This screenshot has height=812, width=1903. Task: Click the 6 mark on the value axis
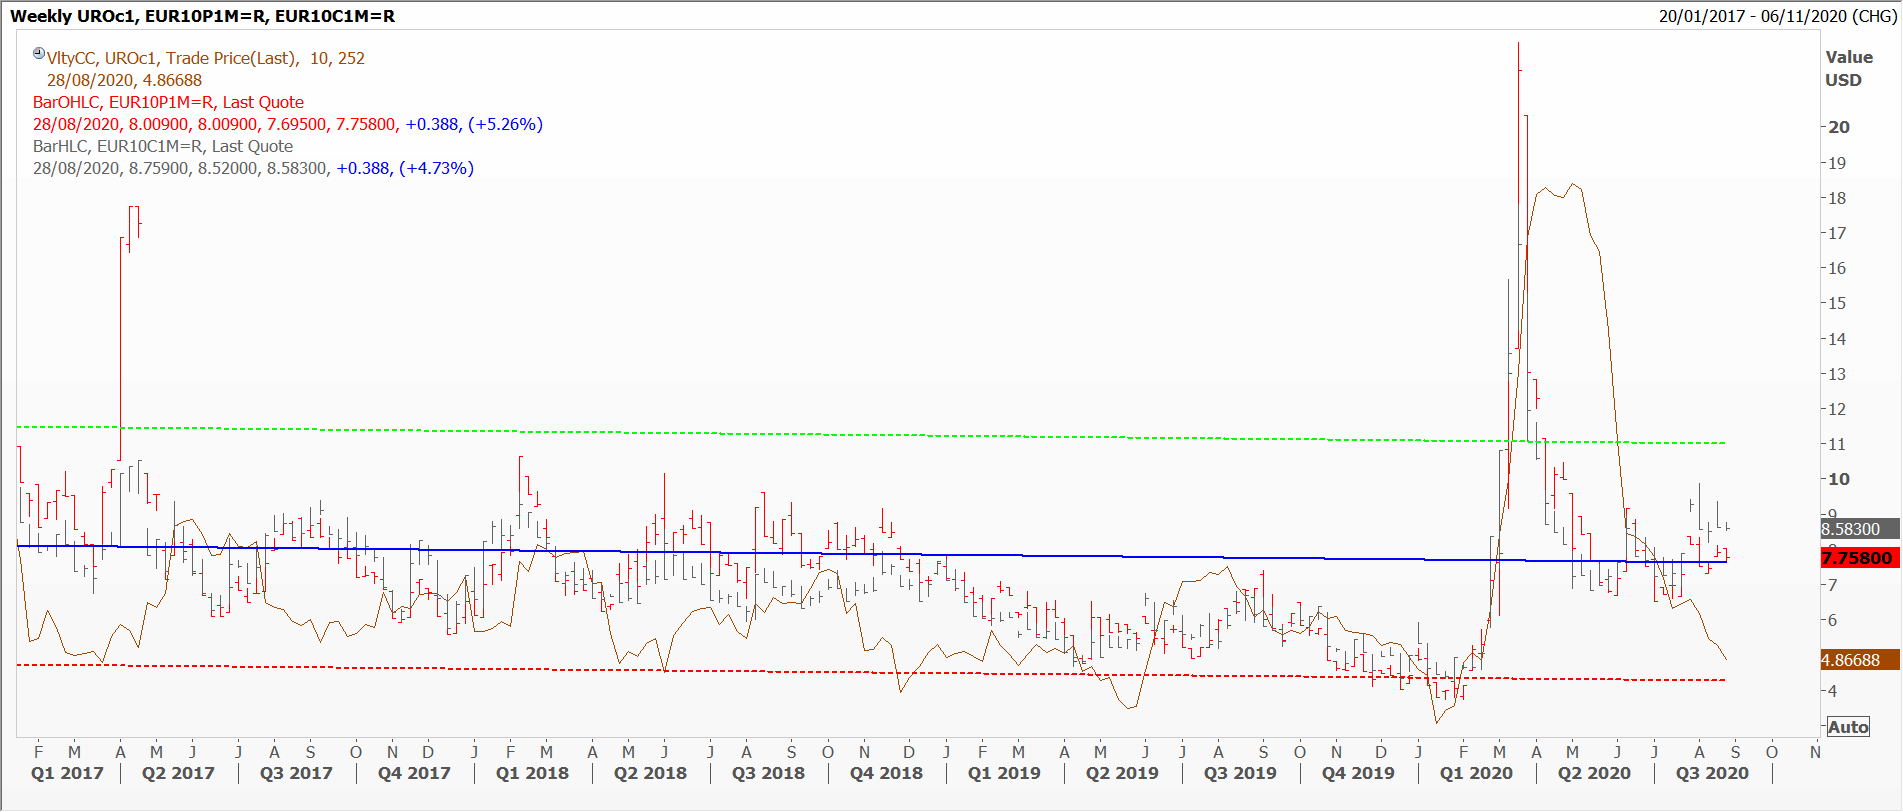1832,620
